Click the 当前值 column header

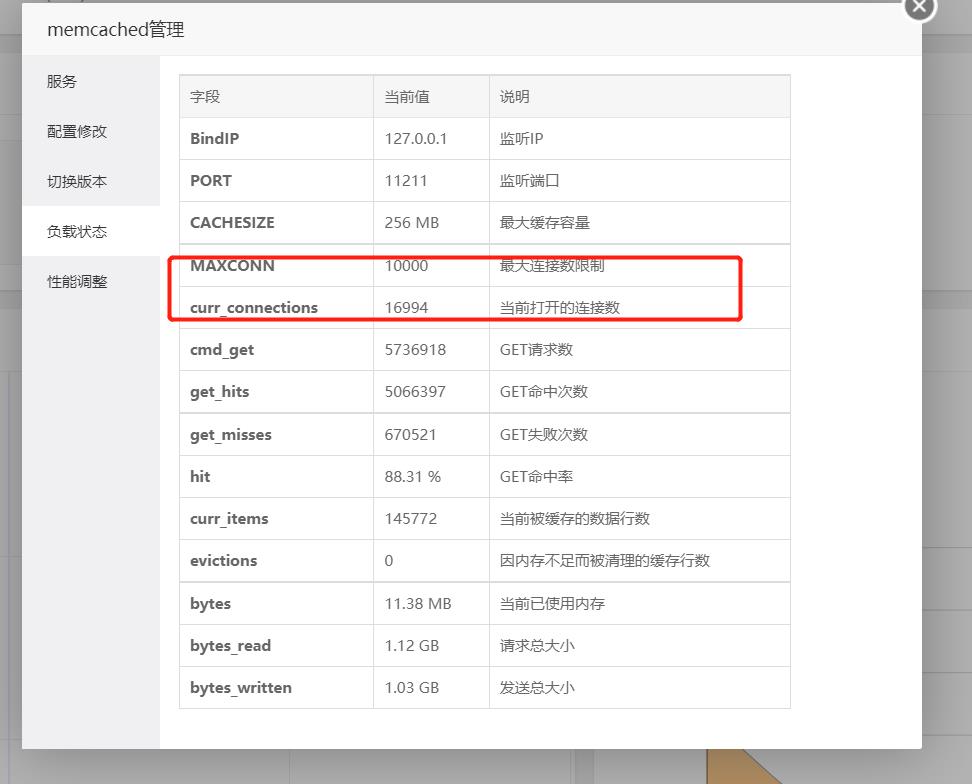[407, 97]
